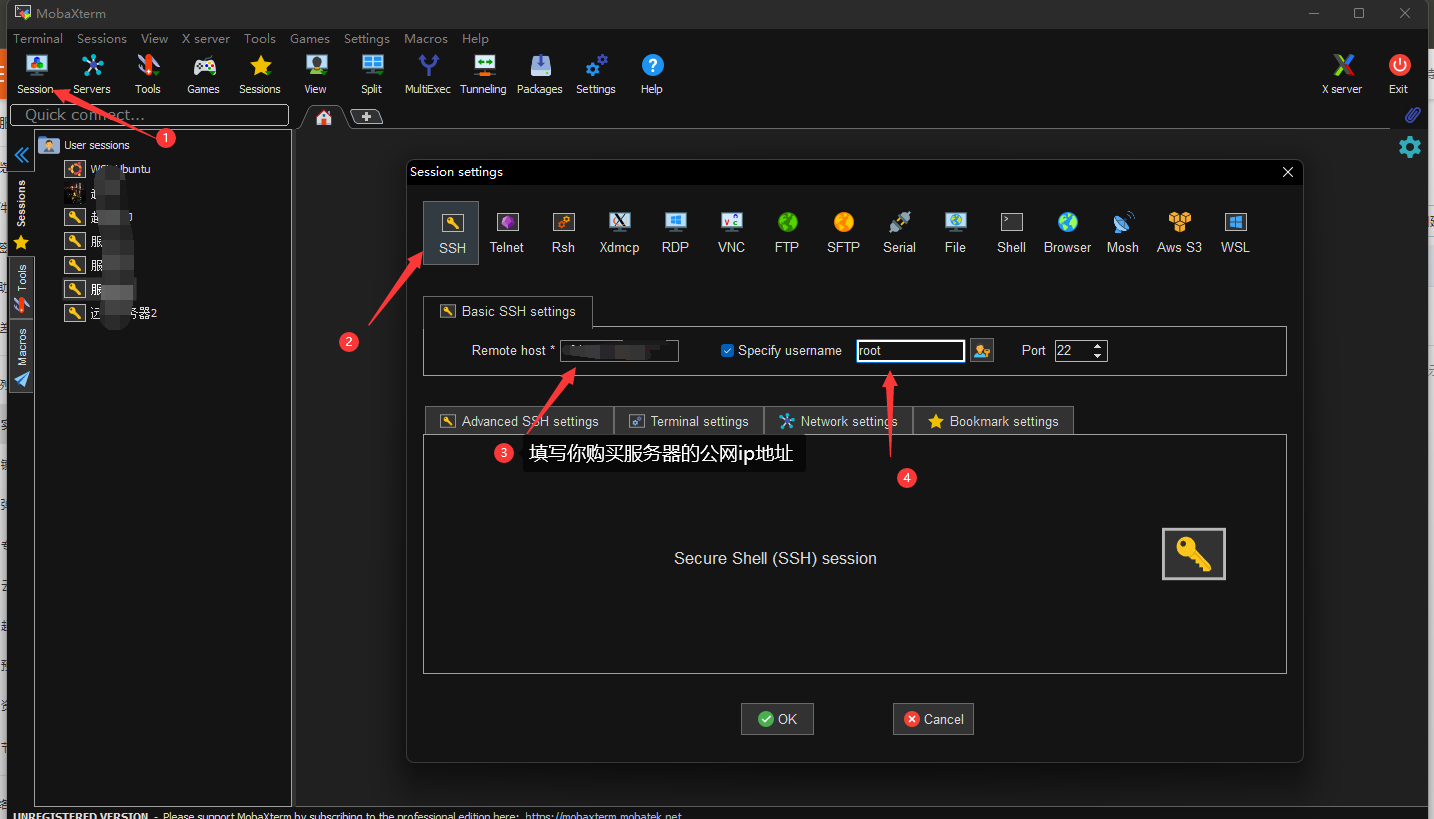Open the Sessions menu in menu bar

(x=102, y=39)
